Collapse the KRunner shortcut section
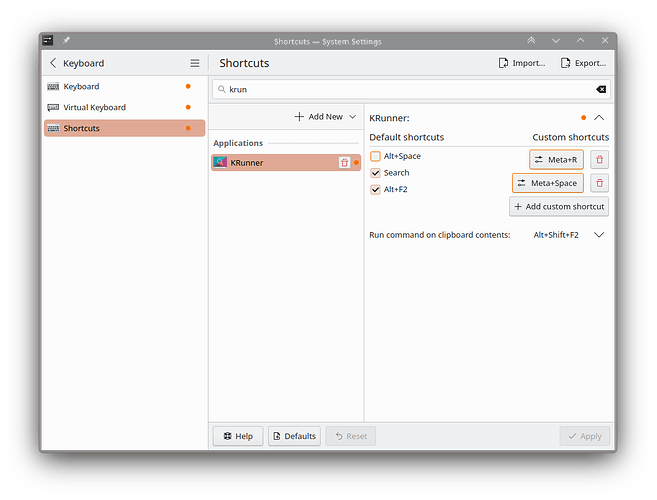 click(599, 118)
